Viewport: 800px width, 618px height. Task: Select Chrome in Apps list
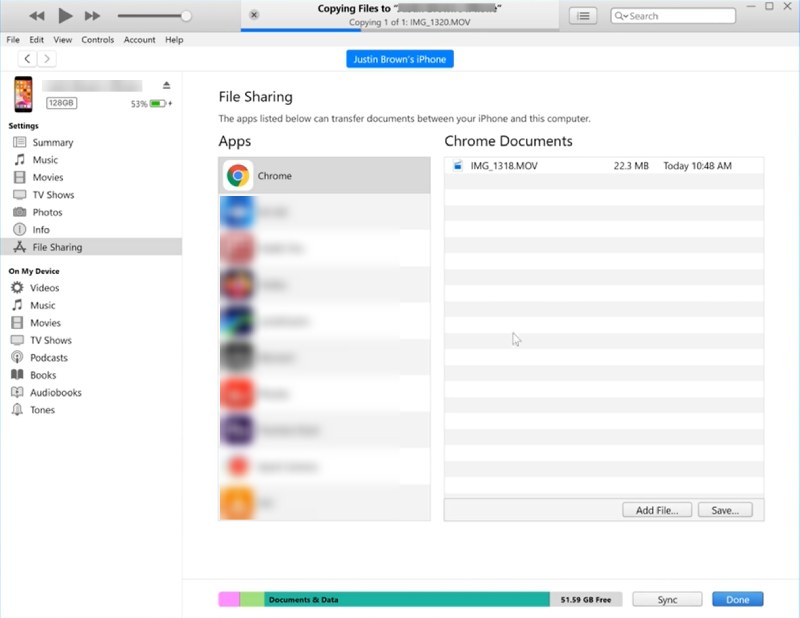(x=324, y=176)
